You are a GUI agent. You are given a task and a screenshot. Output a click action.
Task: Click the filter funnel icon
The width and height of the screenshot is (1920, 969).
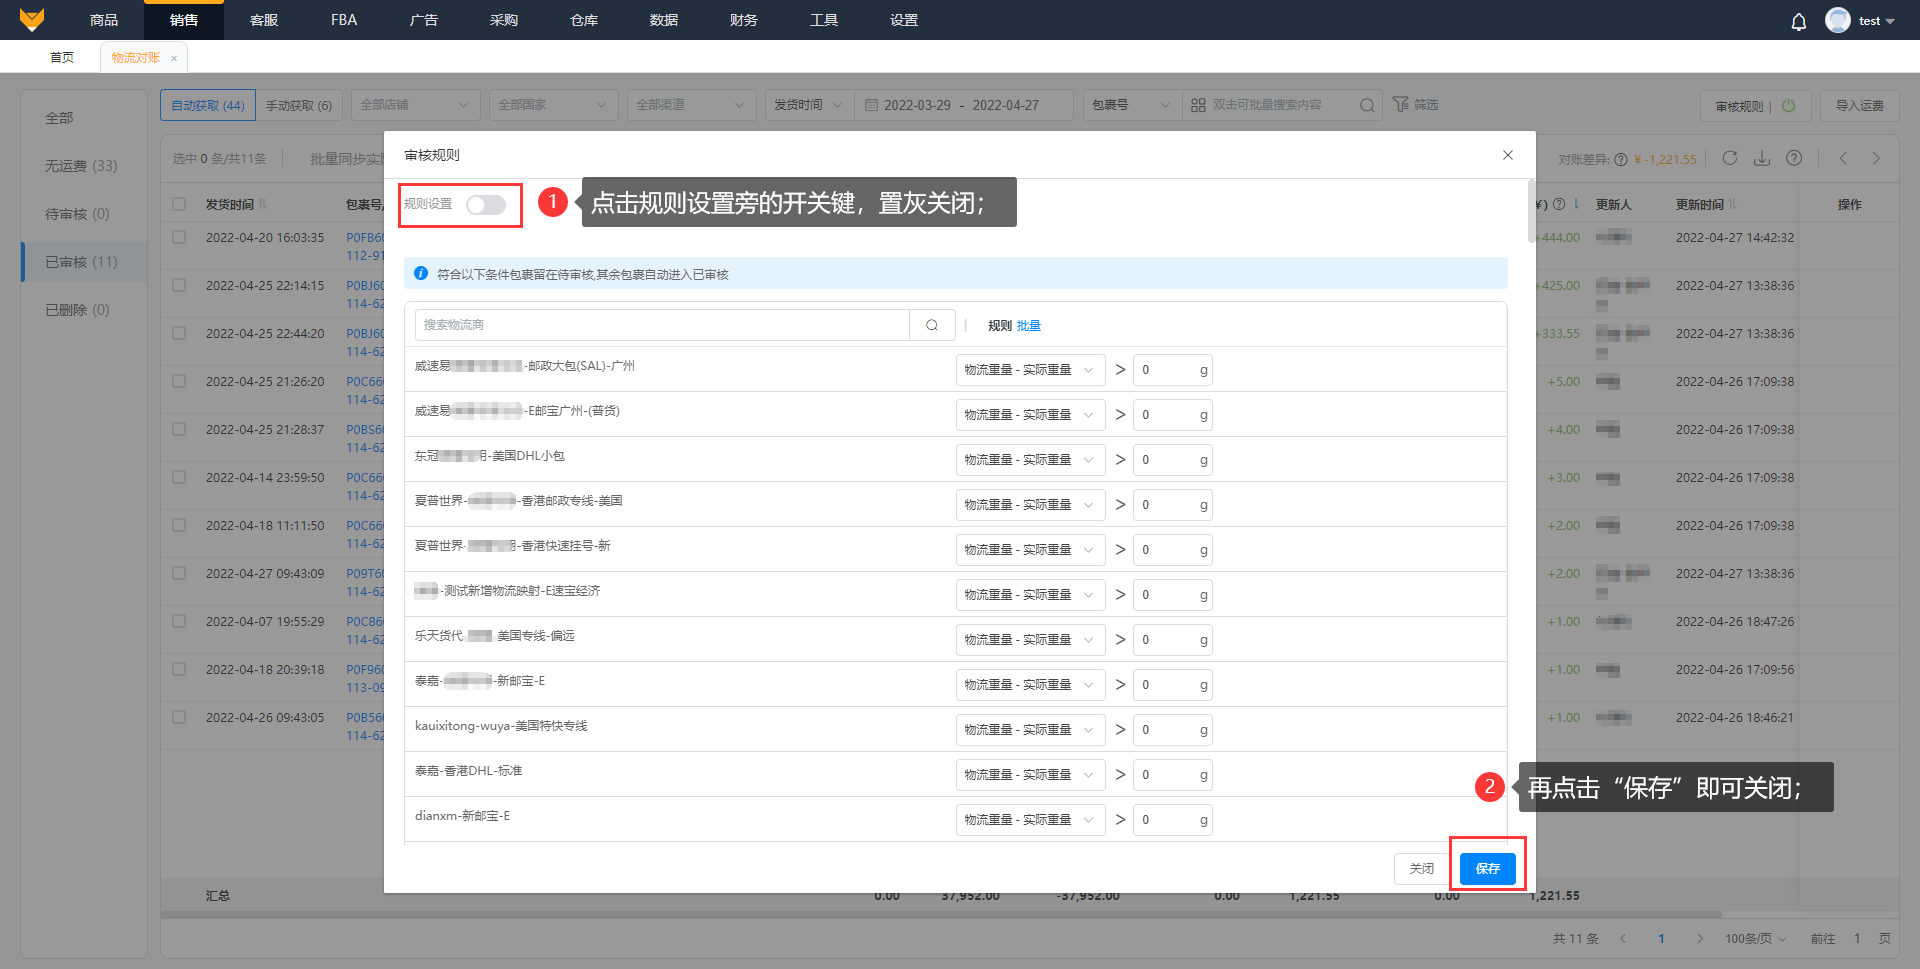(x=1400, y=105)
